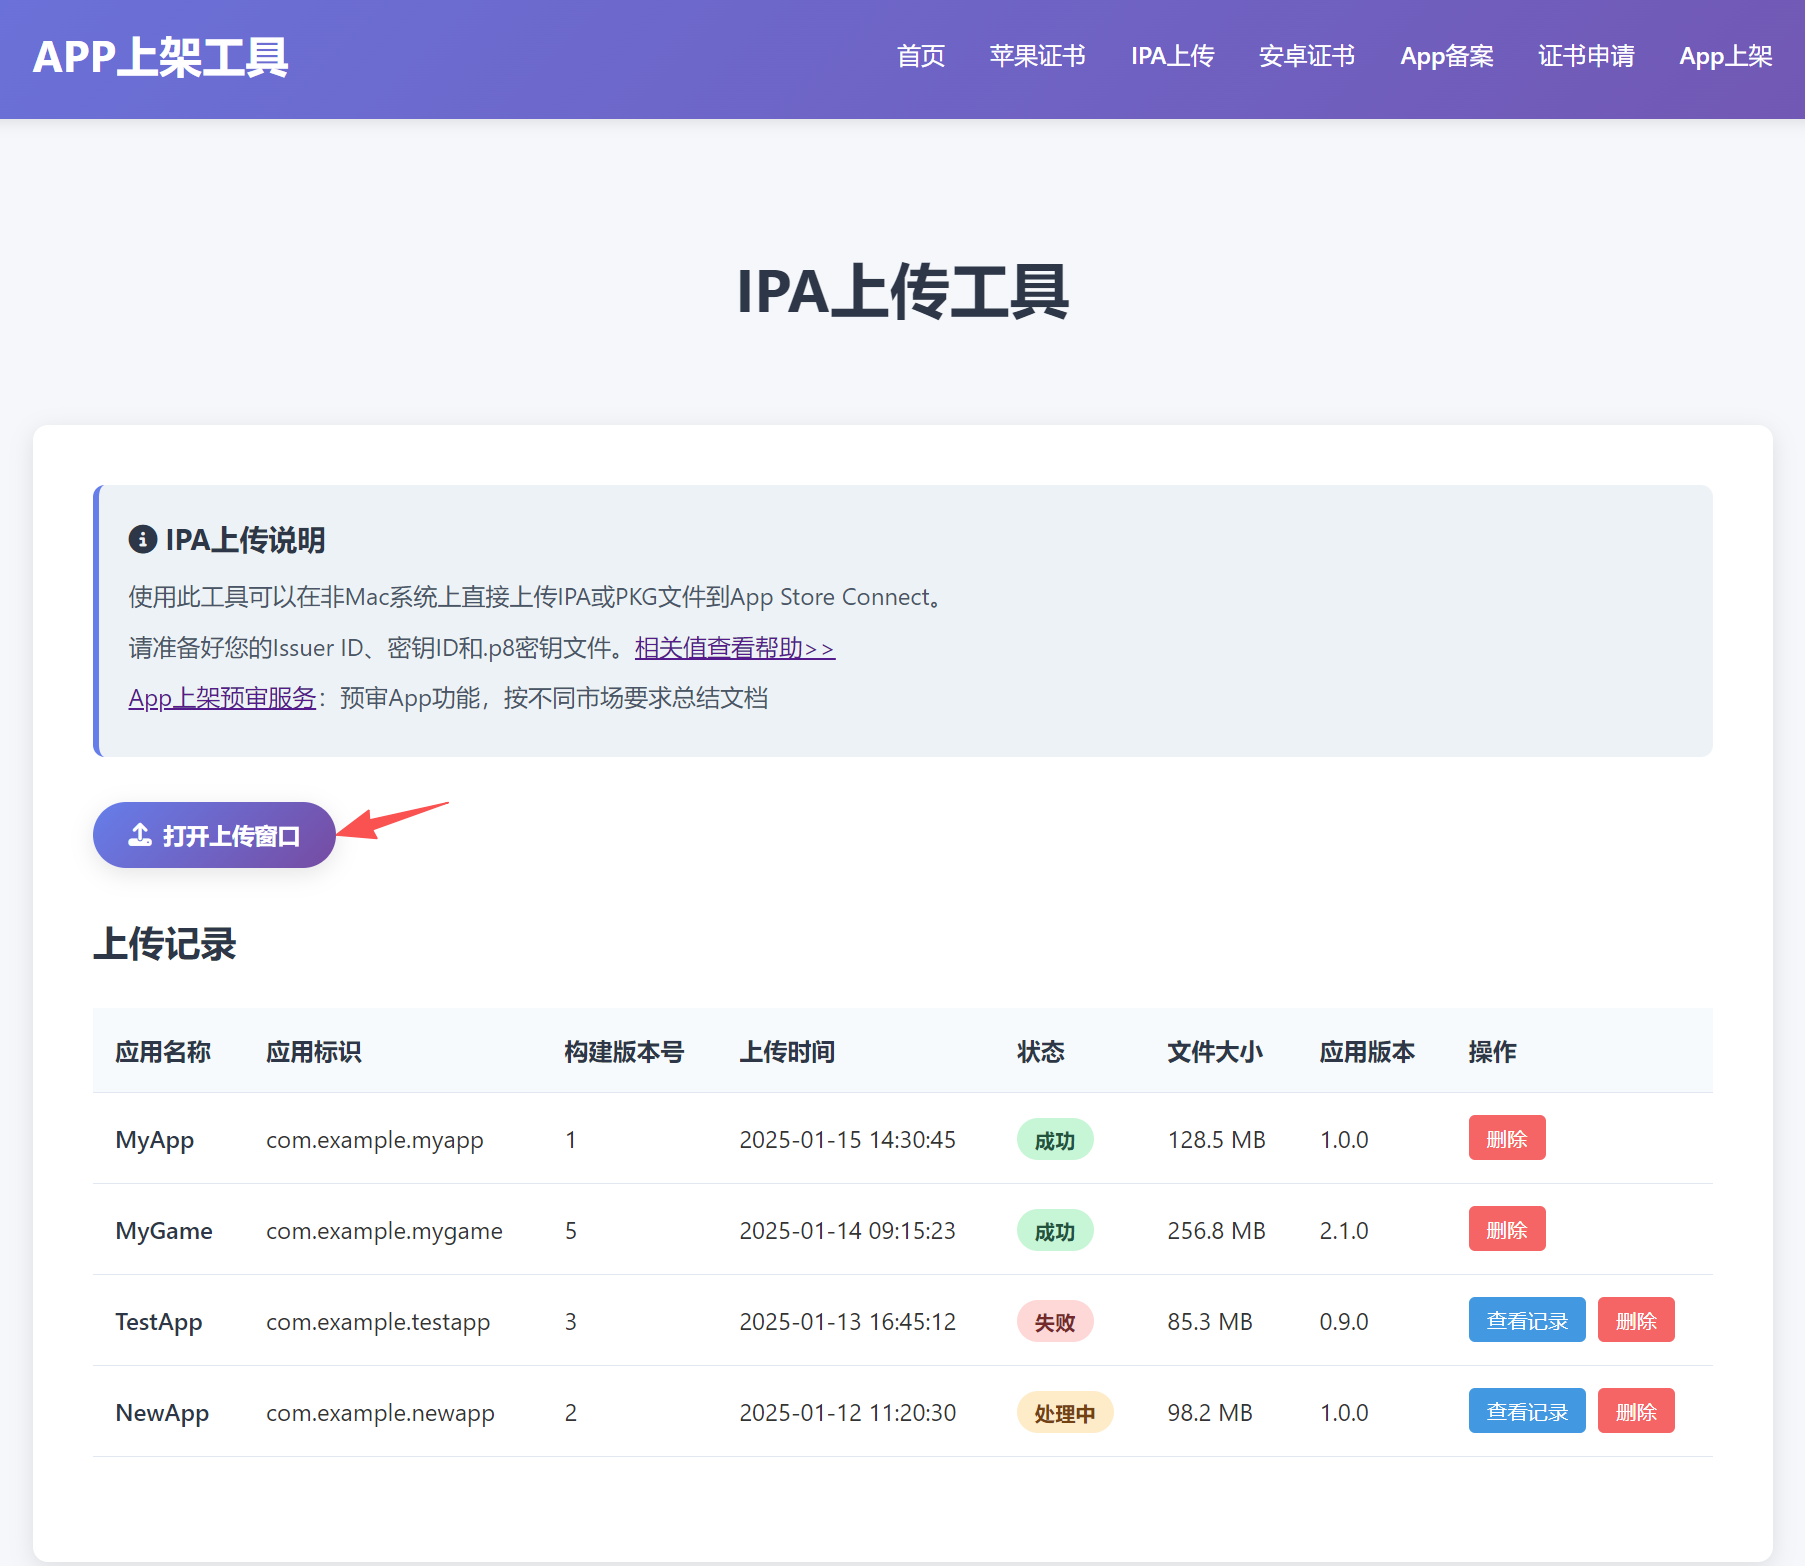Click the 失败 status badge for TestApp
1805x1566 pixels.
1054,1322
